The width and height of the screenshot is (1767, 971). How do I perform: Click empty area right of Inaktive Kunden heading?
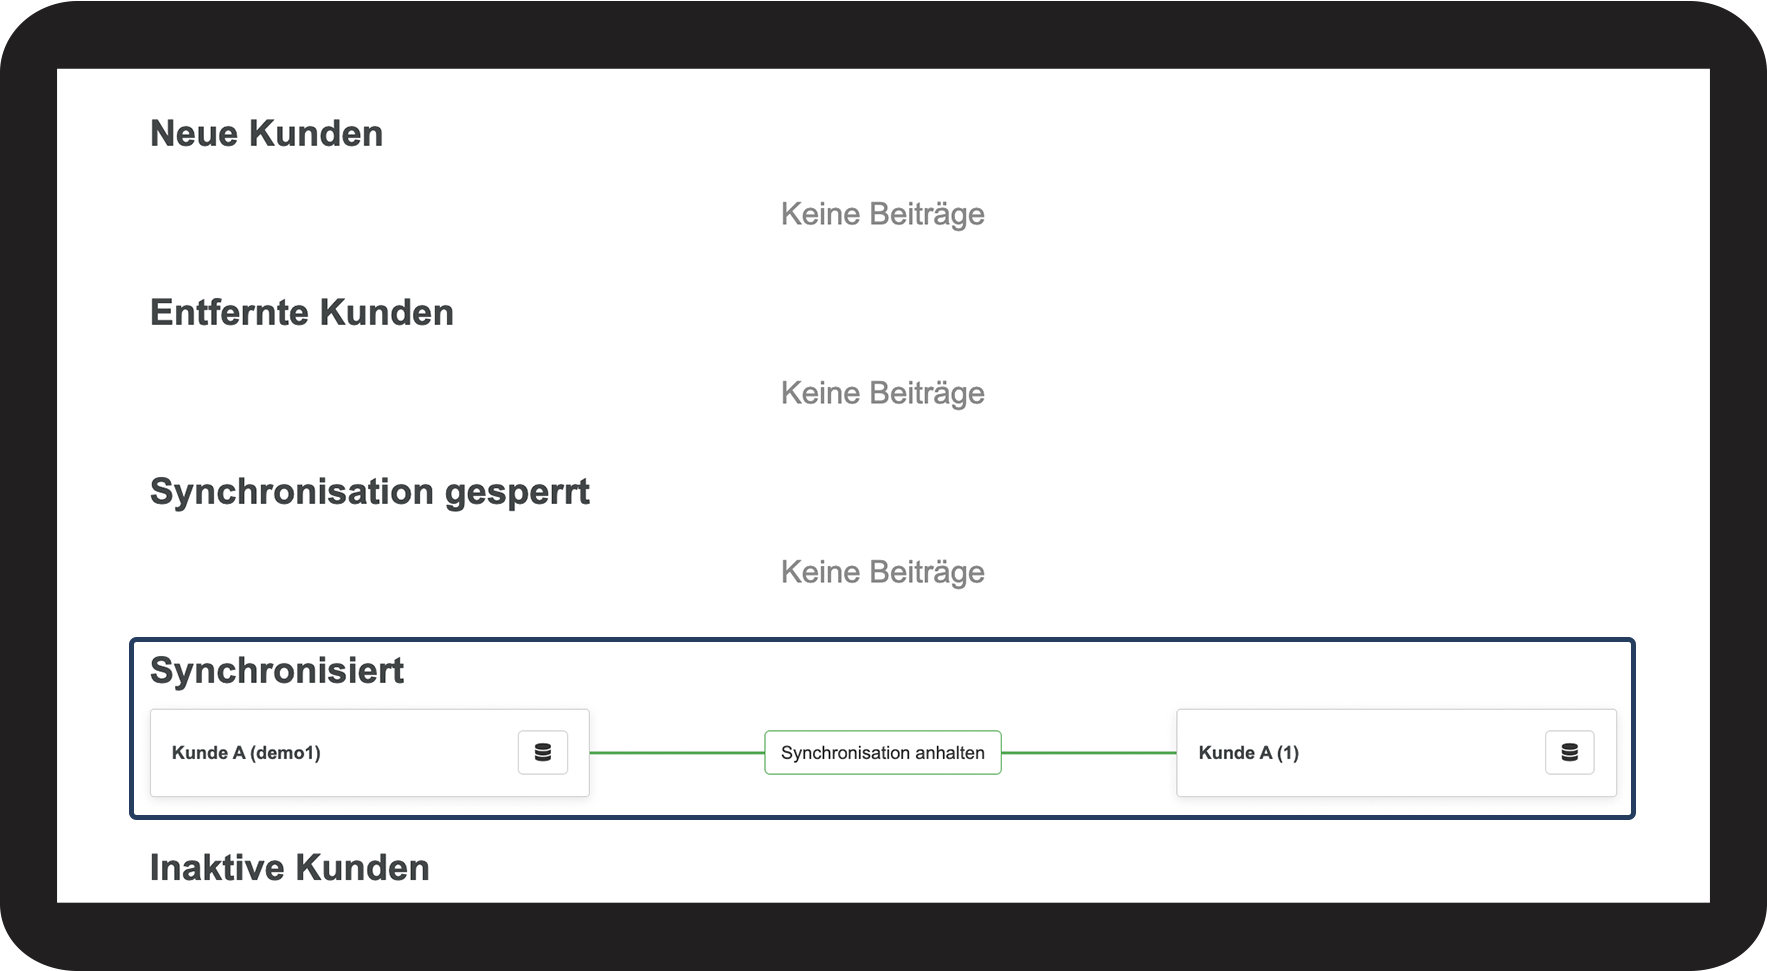tap(900, 868)
